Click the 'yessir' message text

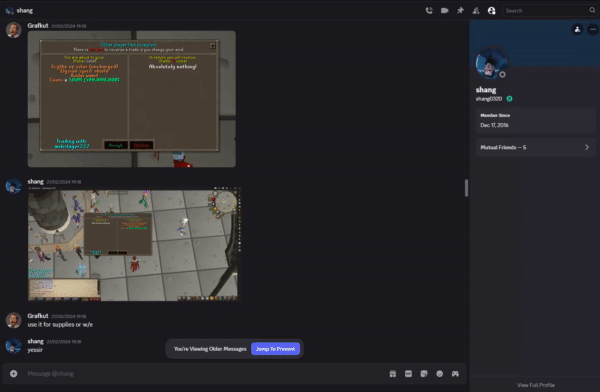tap(35, 350)
